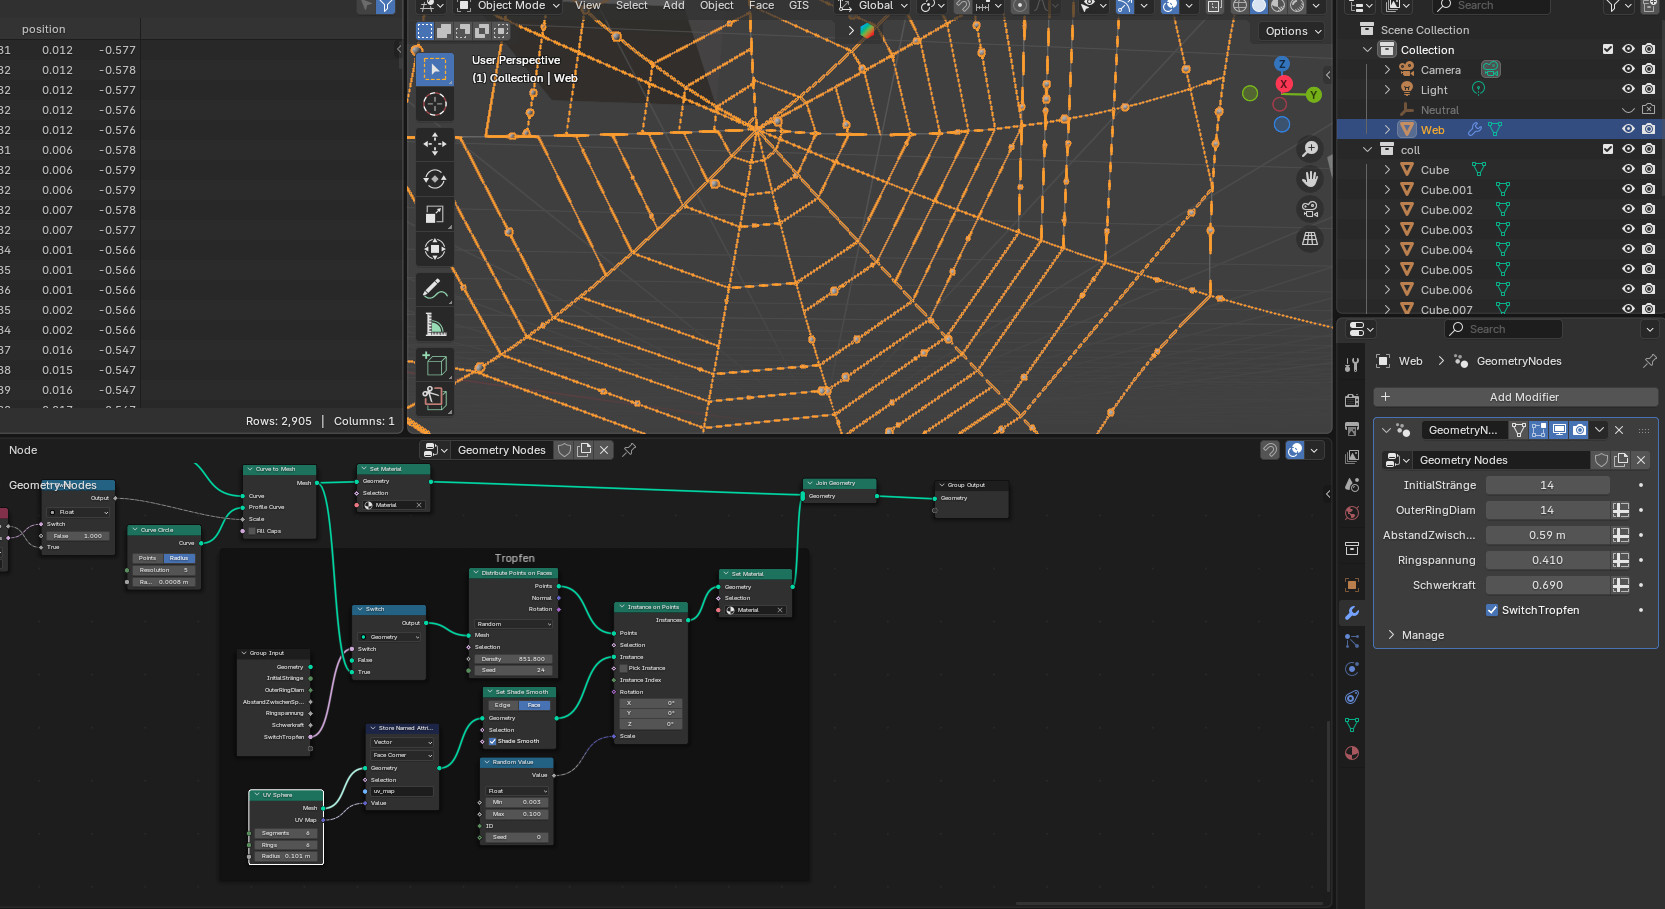This screenshot has width=1665, height=909.
Task: Click the viewport pan hand icon
Action: (x=1310, y=179)
